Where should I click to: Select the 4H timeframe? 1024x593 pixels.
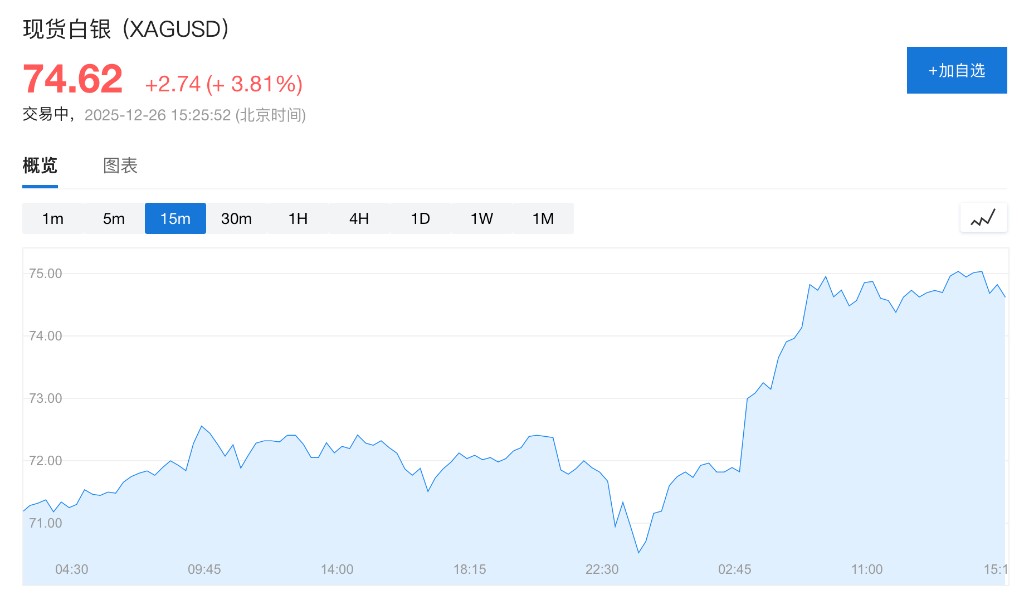click(x=359, y=219)
